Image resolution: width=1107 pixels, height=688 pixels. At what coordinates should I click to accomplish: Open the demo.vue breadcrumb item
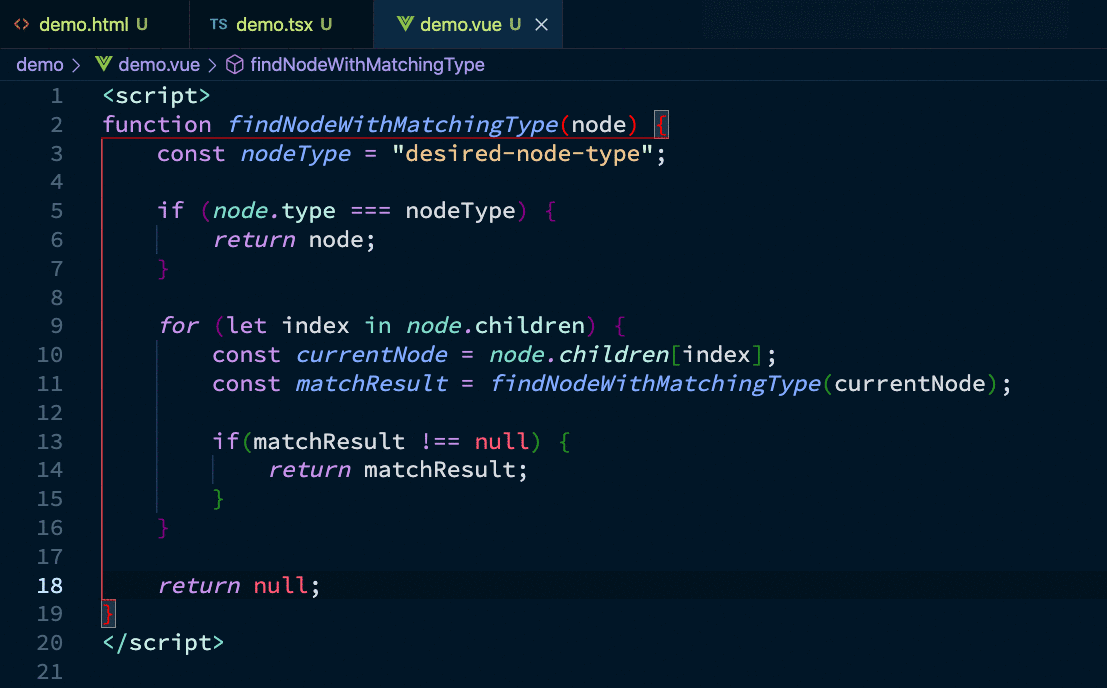(159, 65)
